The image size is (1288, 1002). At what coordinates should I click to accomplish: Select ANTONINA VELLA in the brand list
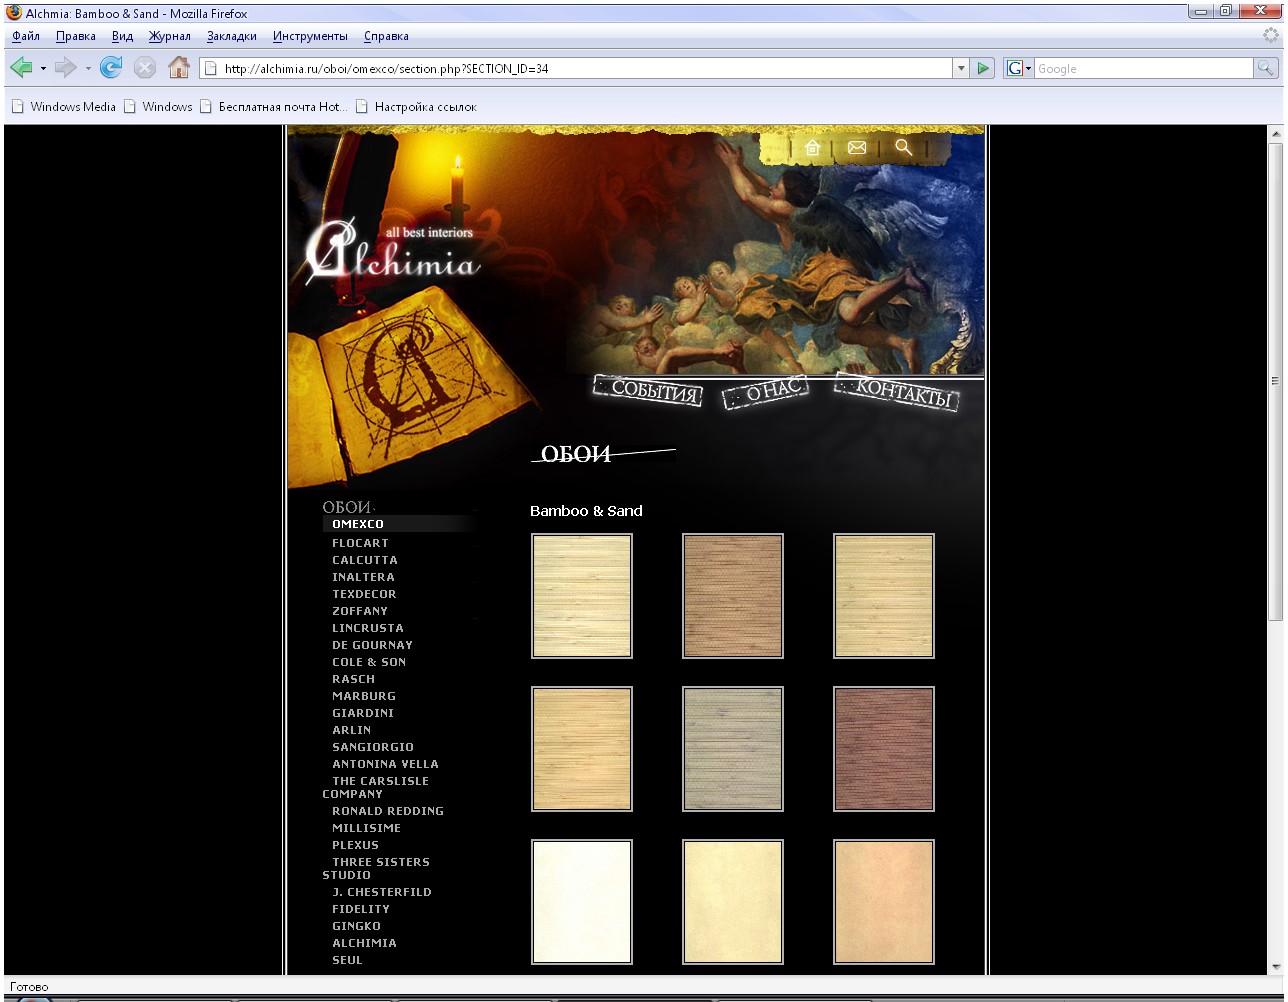pyautogui.click(x=385, y=764)
